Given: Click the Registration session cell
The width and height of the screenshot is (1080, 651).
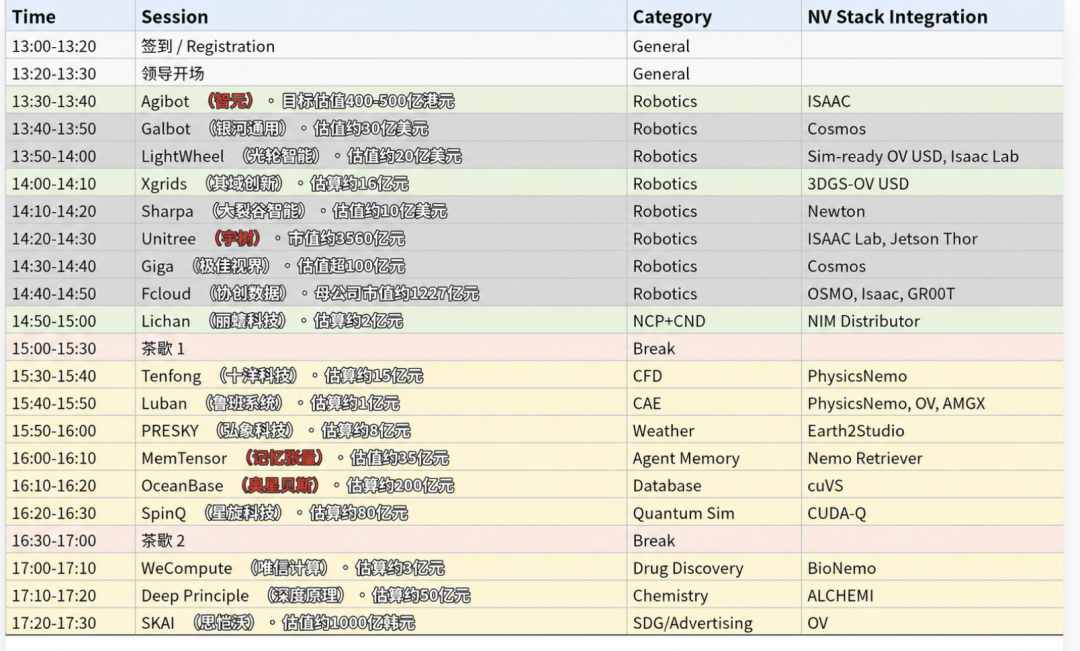Looking at the screenshot, I should (x=381, y=45).
